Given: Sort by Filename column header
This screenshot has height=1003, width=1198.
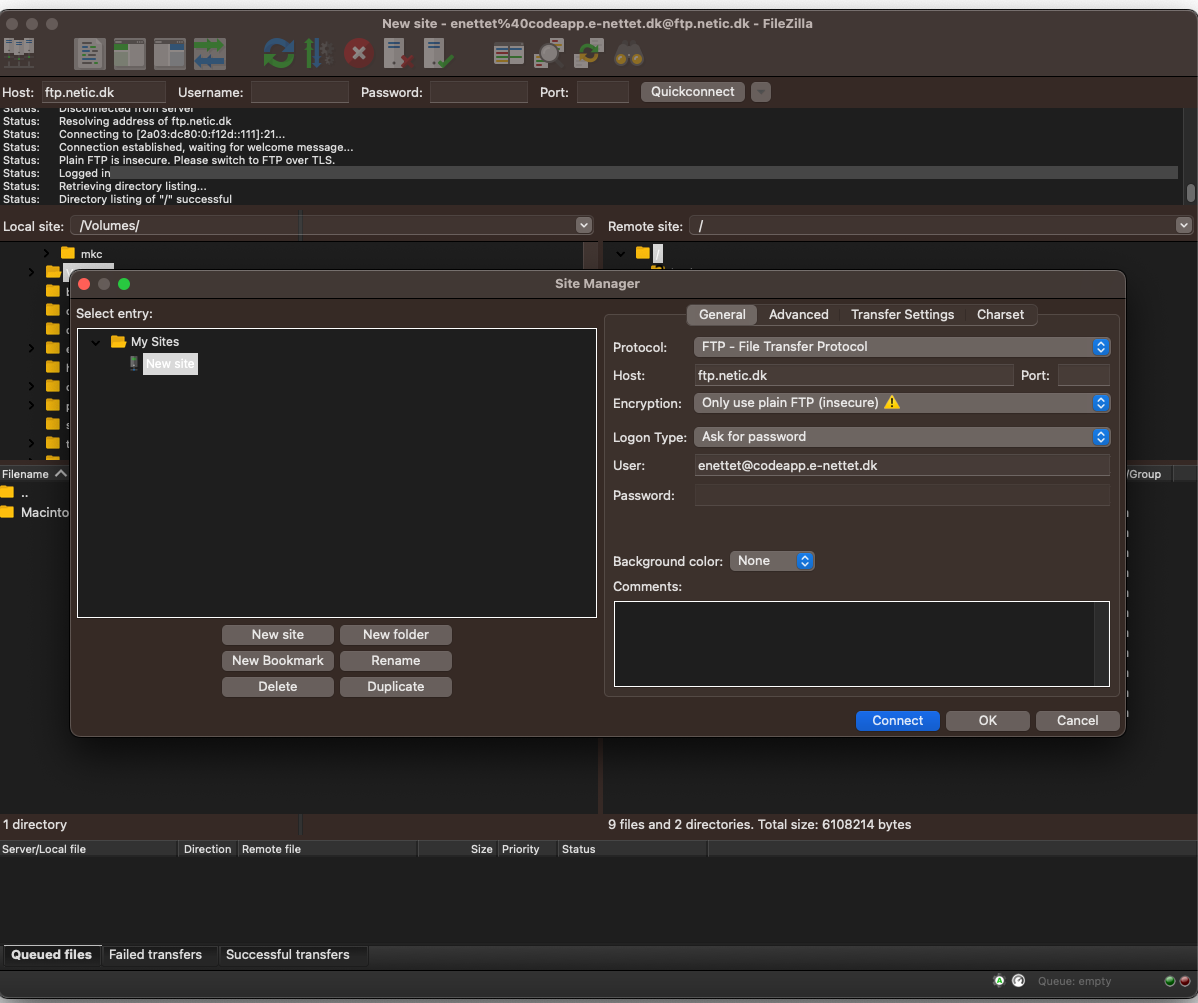Looking at the screenshot, I should click(x=34, y=474).
